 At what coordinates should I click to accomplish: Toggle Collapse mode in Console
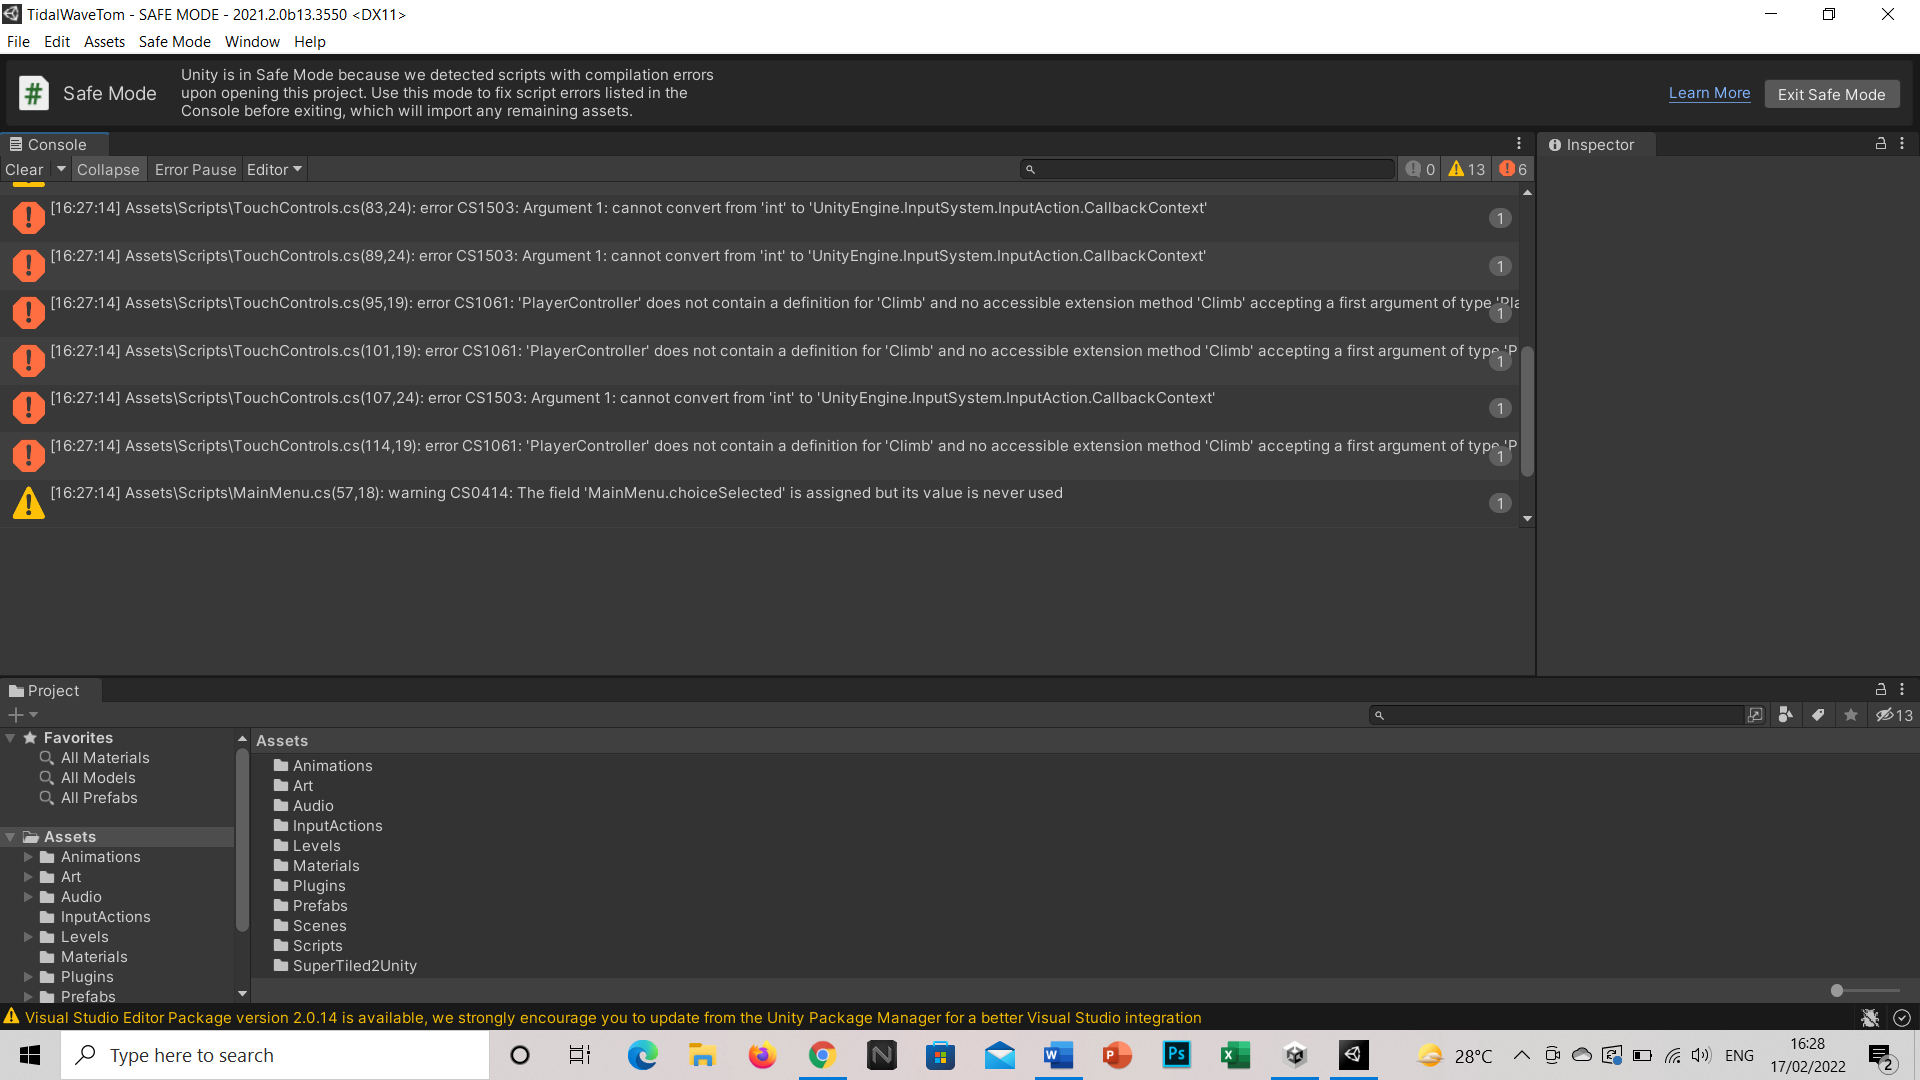coord(108,170)
